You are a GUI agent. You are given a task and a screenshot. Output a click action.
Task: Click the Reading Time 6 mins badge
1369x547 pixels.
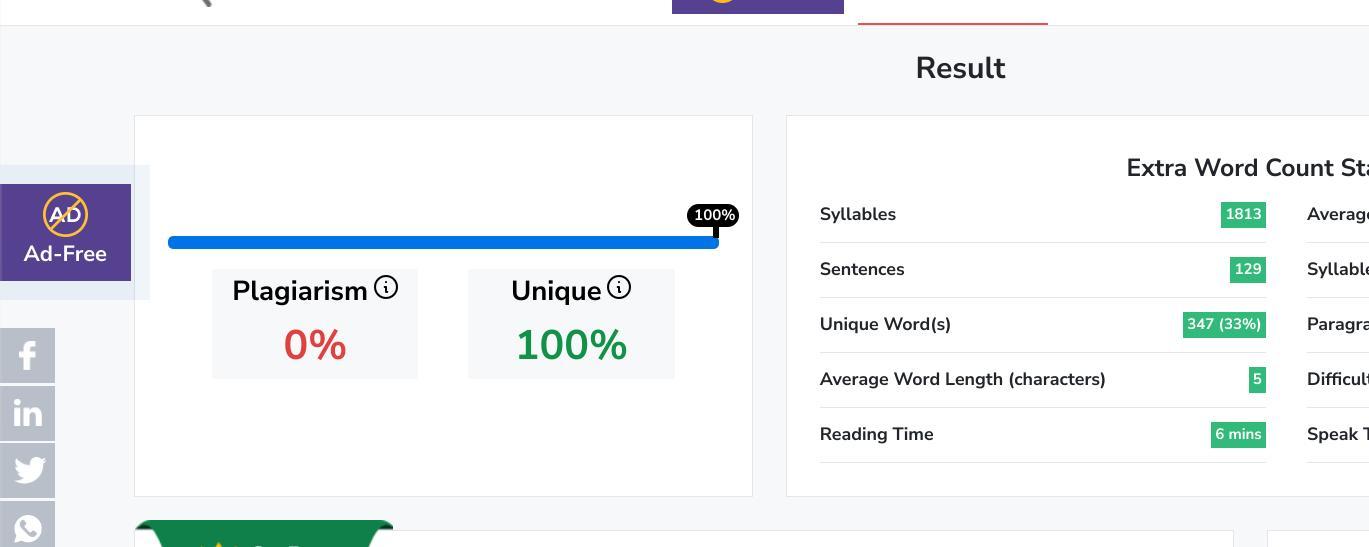click(1238, 435)
